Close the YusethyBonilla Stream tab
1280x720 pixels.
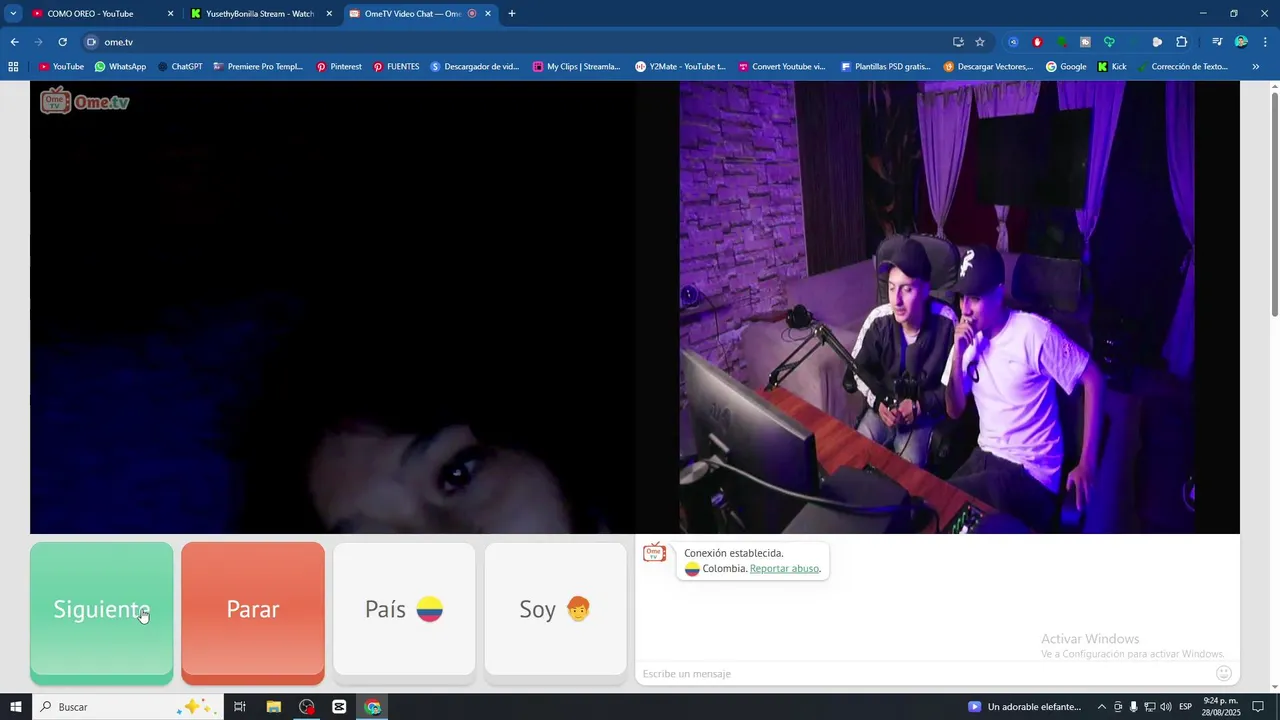pos(329,14)
